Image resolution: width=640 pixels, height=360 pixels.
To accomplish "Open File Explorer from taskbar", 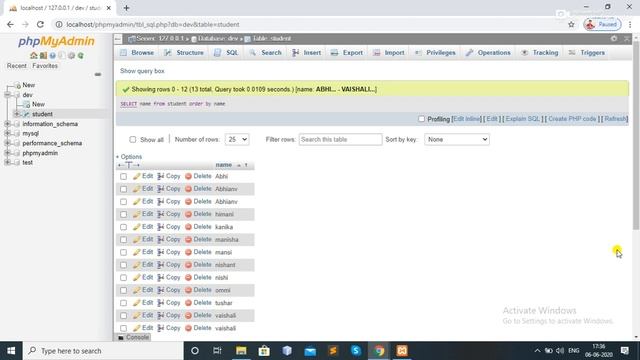I will [241, 351].
